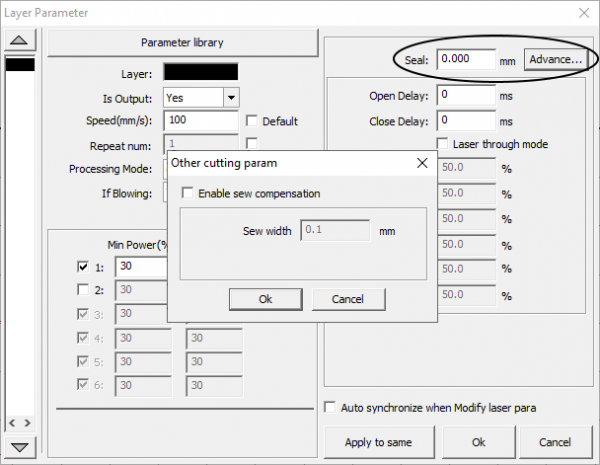600x465 pixels.
Task: Select the black layer in left list
Action: pyautogui.click(x=21, y=65)
